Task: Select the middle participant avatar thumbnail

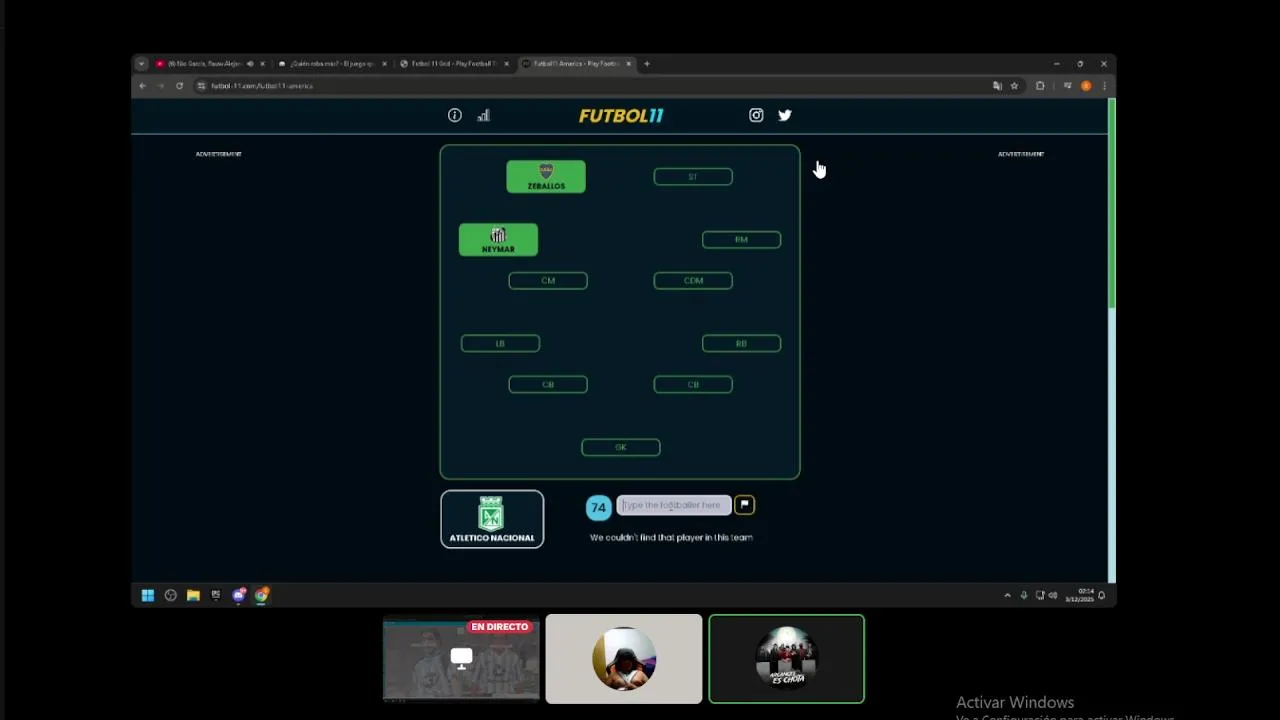Action: pyautogui.click(x=624, y=659)
